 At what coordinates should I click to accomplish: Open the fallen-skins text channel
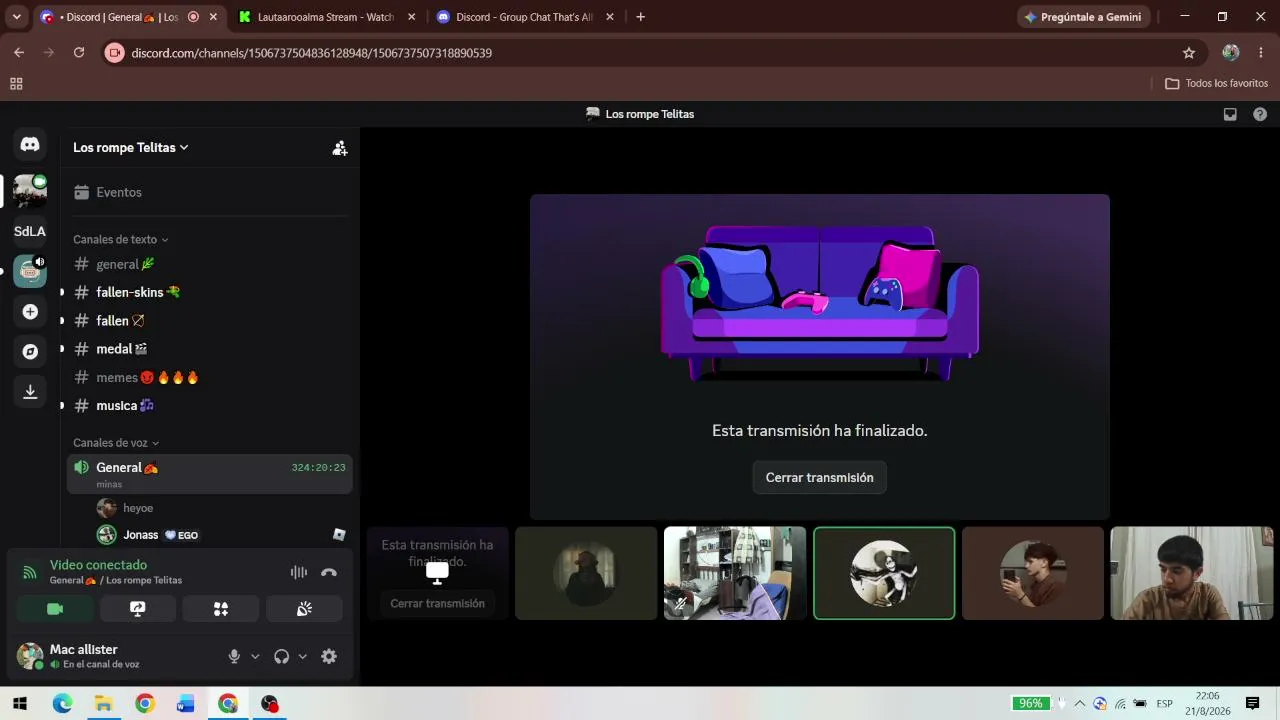(x=210, y=293)
